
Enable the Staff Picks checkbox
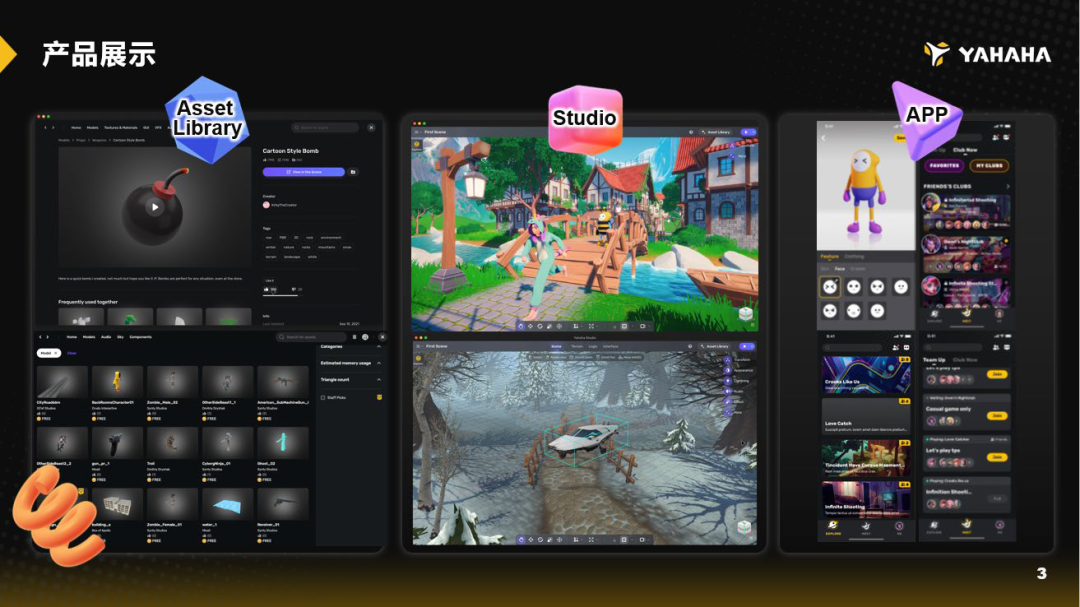click(x=323, y=398)
